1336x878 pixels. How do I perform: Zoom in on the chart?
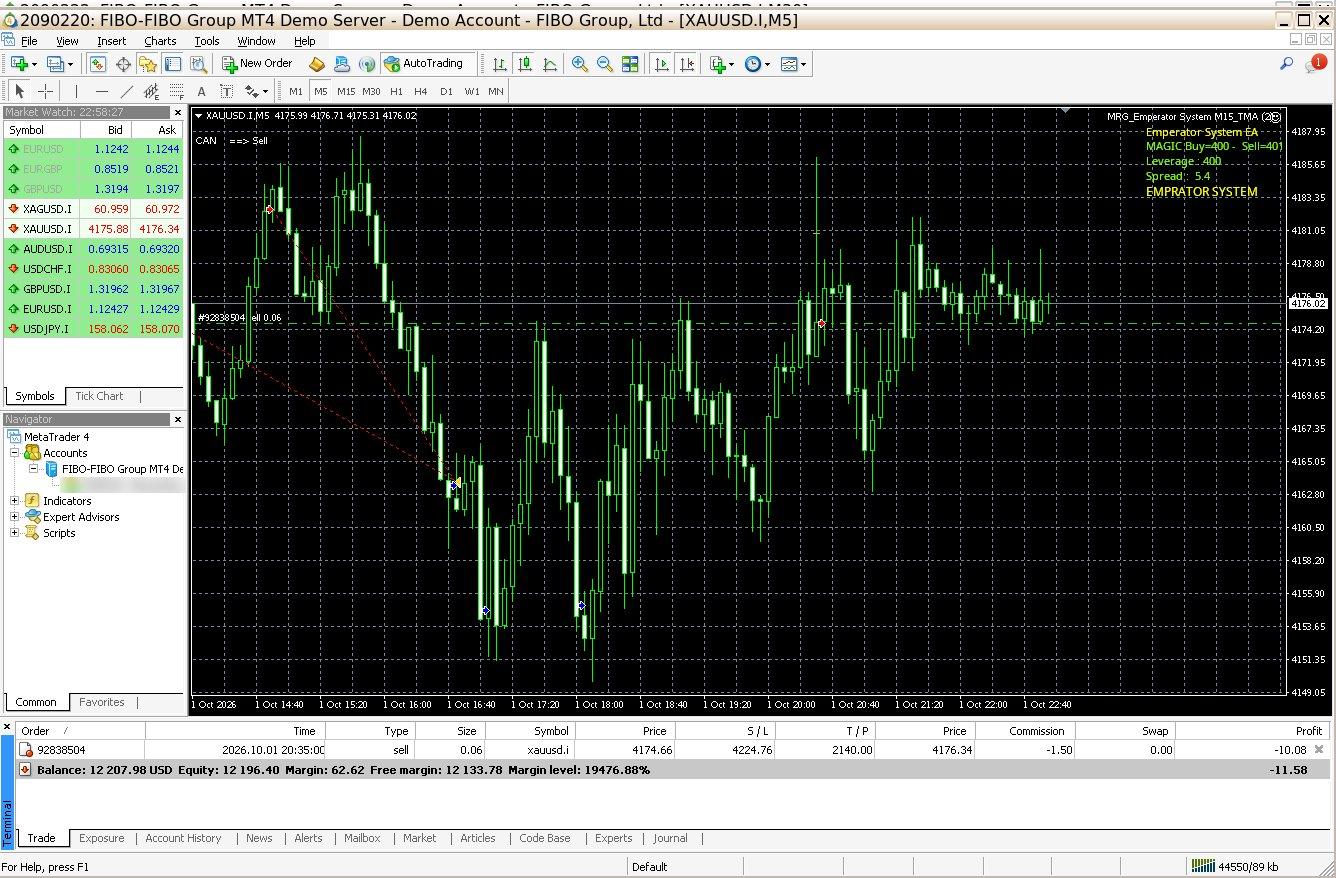579,64
